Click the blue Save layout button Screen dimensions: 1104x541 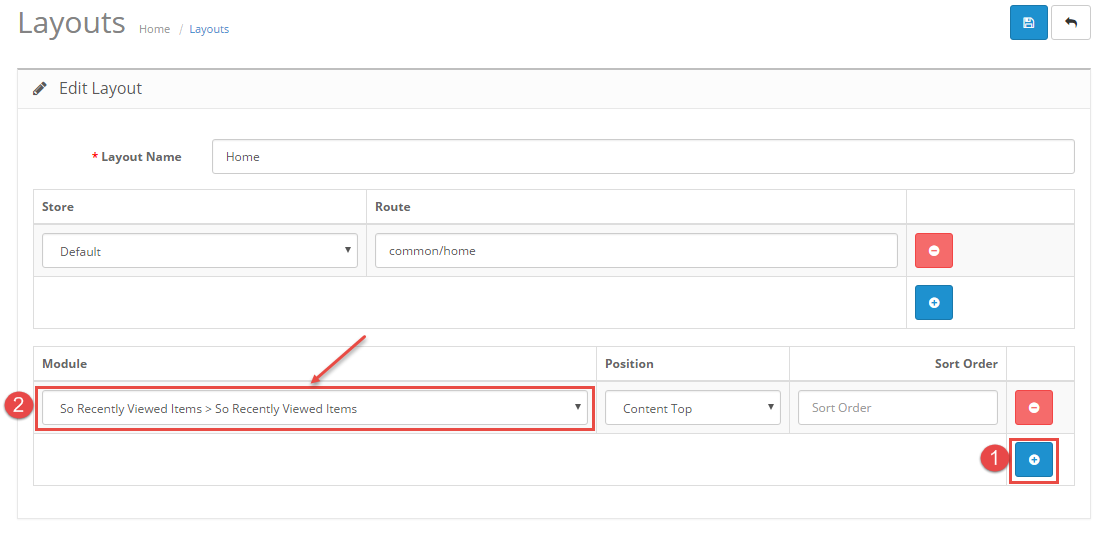tap(1028, 23)
